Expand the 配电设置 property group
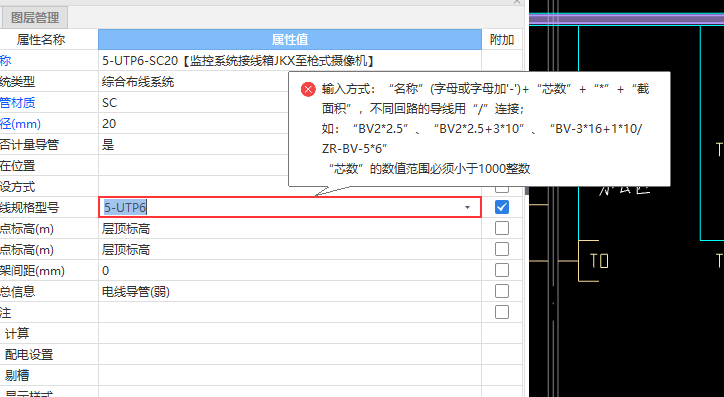 tap(29, 354)
